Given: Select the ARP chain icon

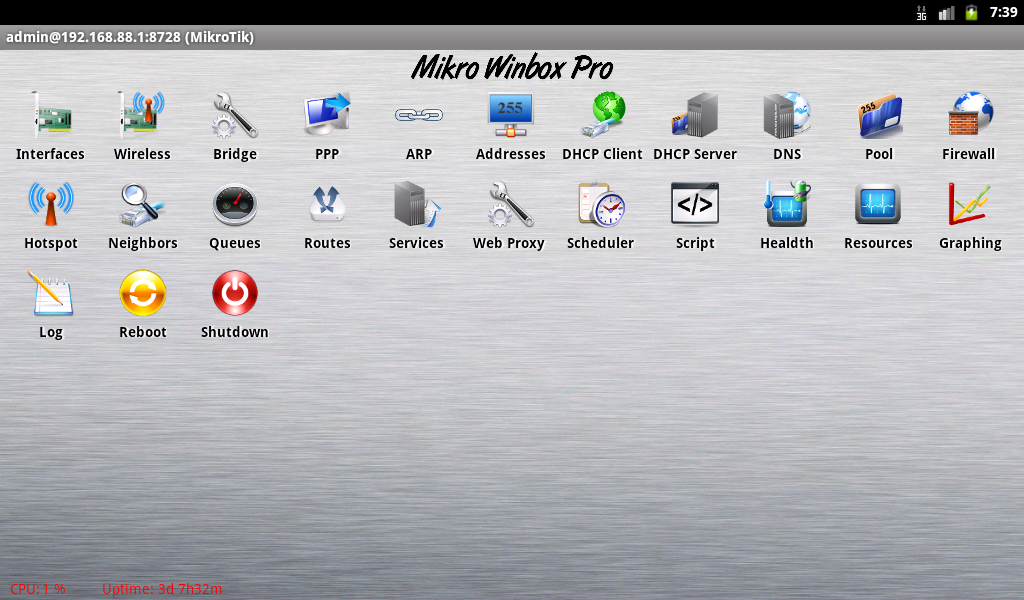Looking at the screenshot, I should [x=419, y=115].
